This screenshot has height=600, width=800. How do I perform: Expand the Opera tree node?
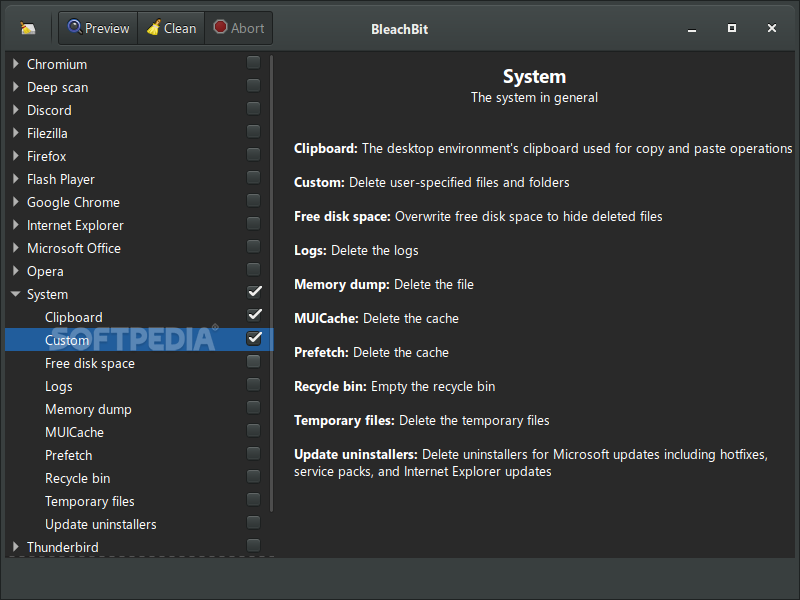[x=15, y=270]
